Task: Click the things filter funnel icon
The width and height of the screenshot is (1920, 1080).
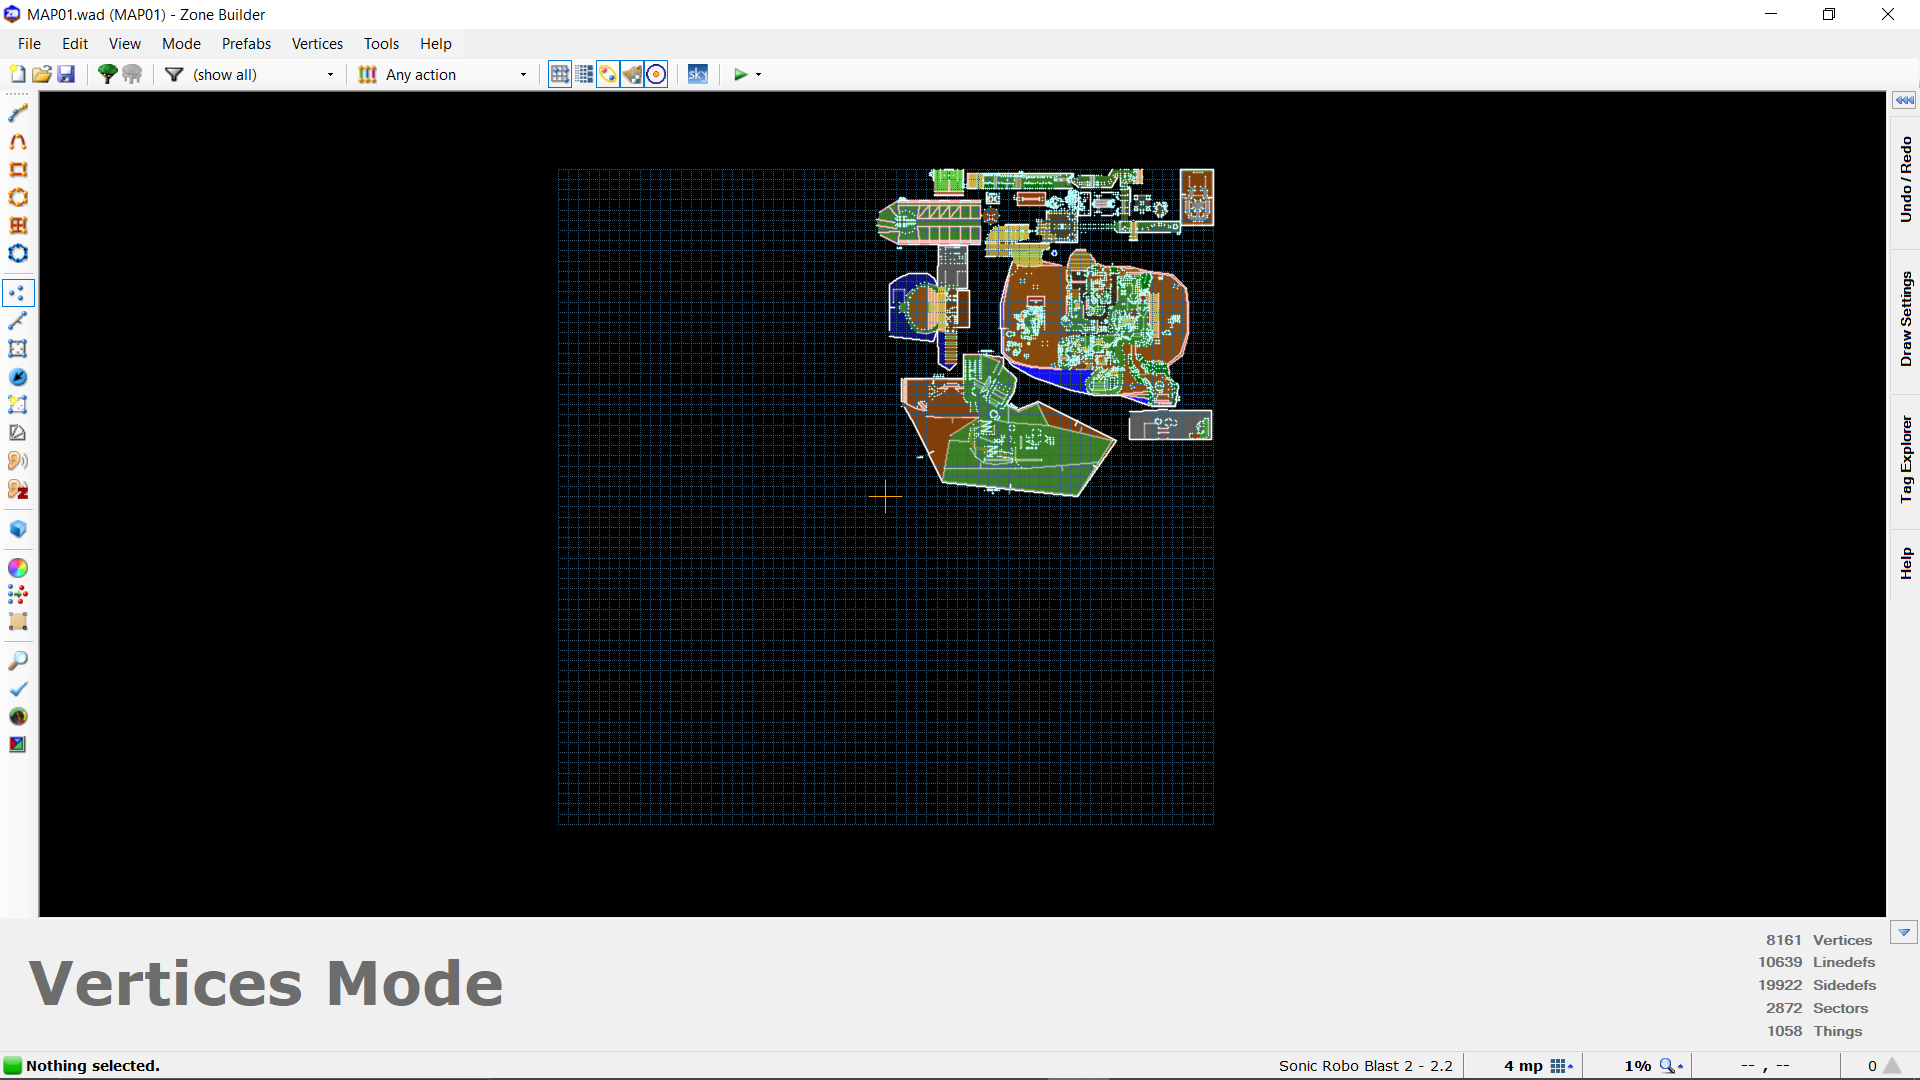Action: coord(174,74)
